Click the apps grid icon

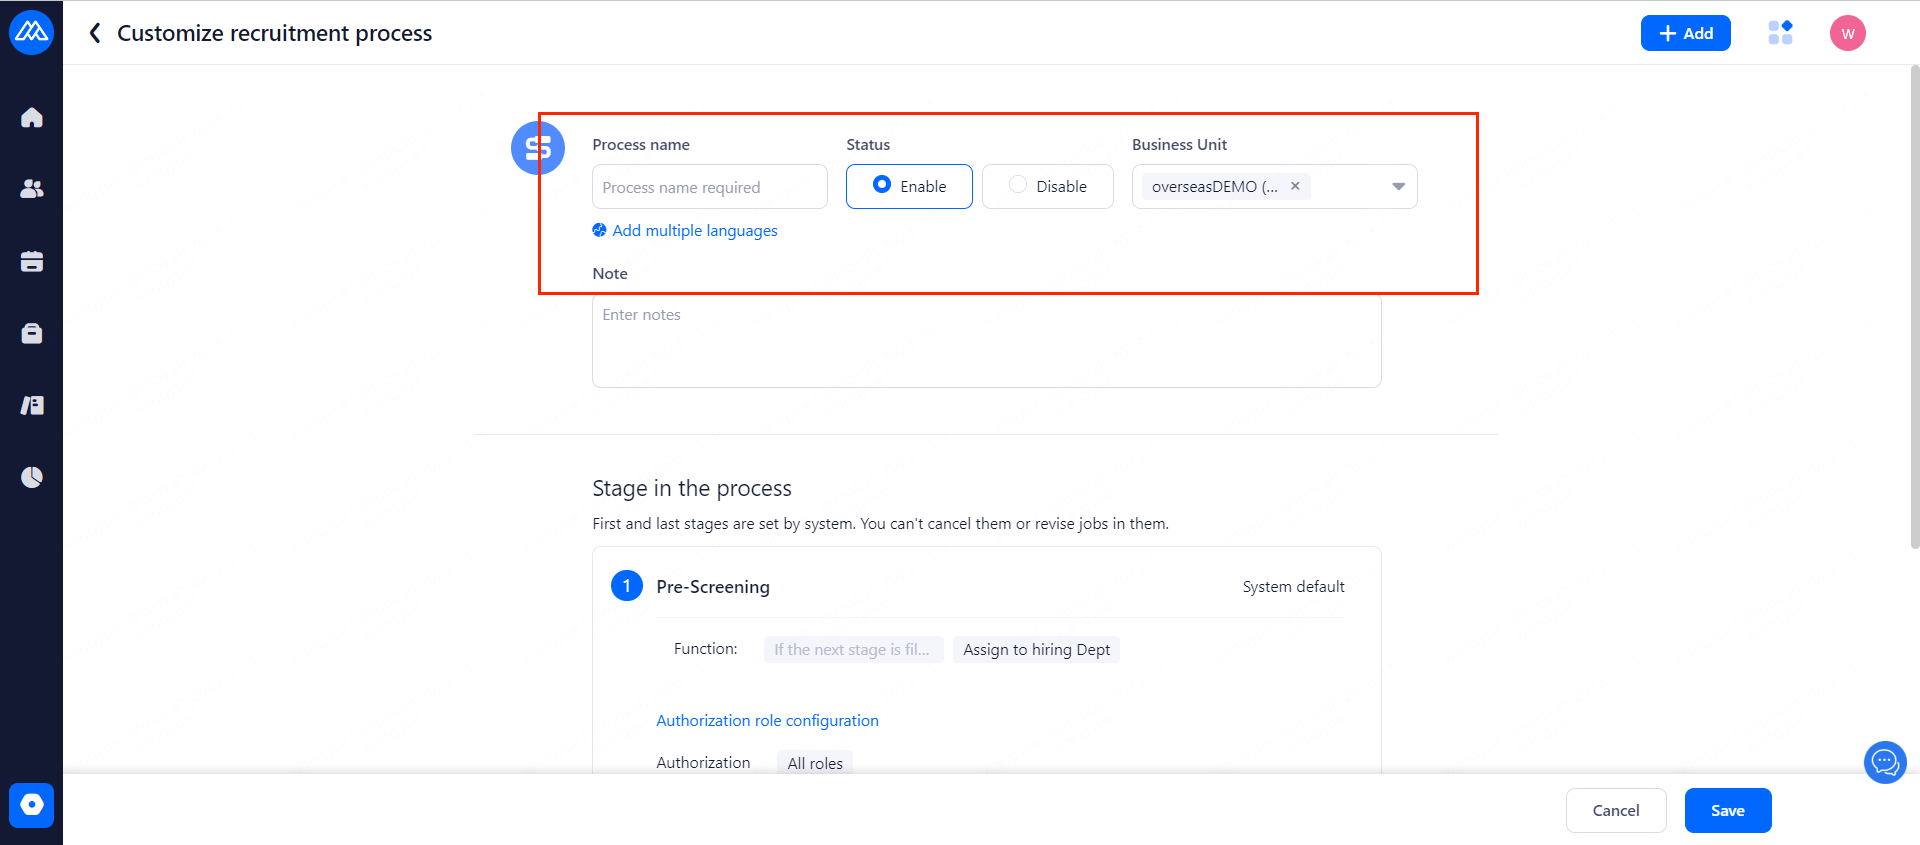point(1780,33)
